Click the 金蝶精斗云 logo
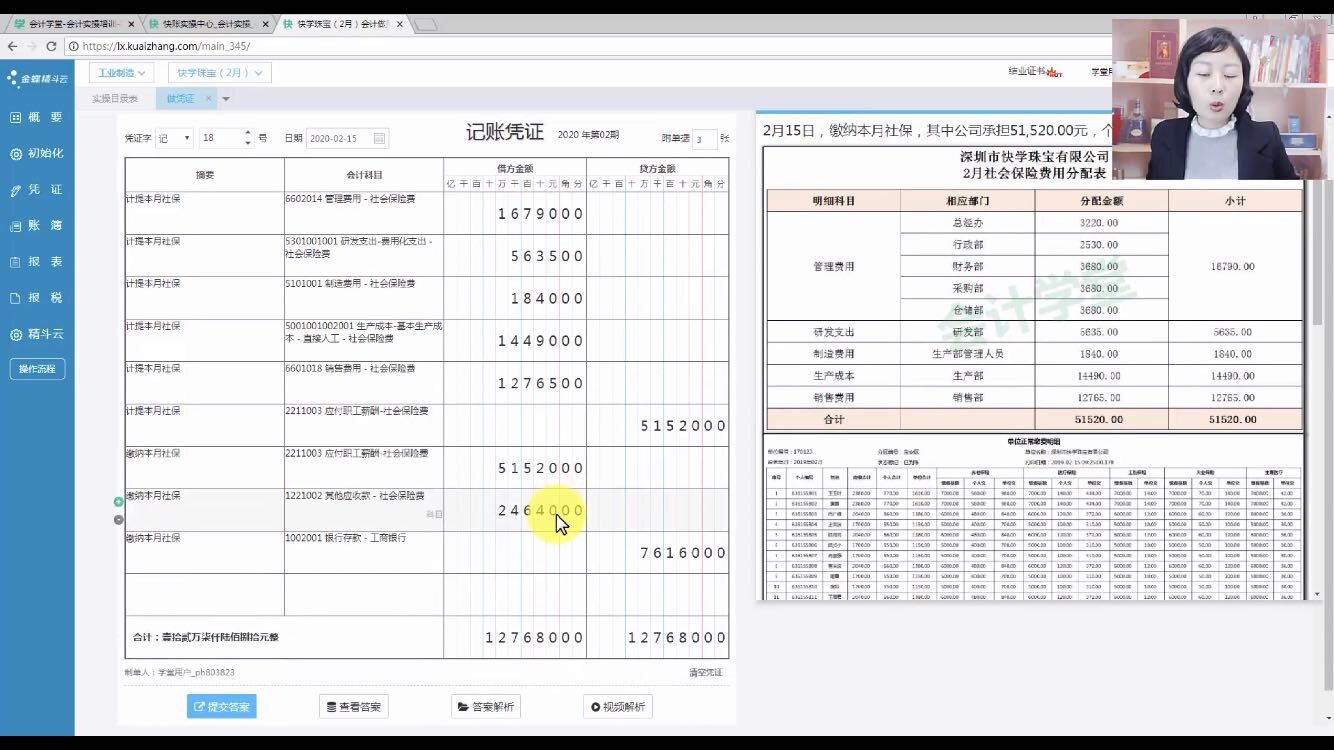 (37, 78)
